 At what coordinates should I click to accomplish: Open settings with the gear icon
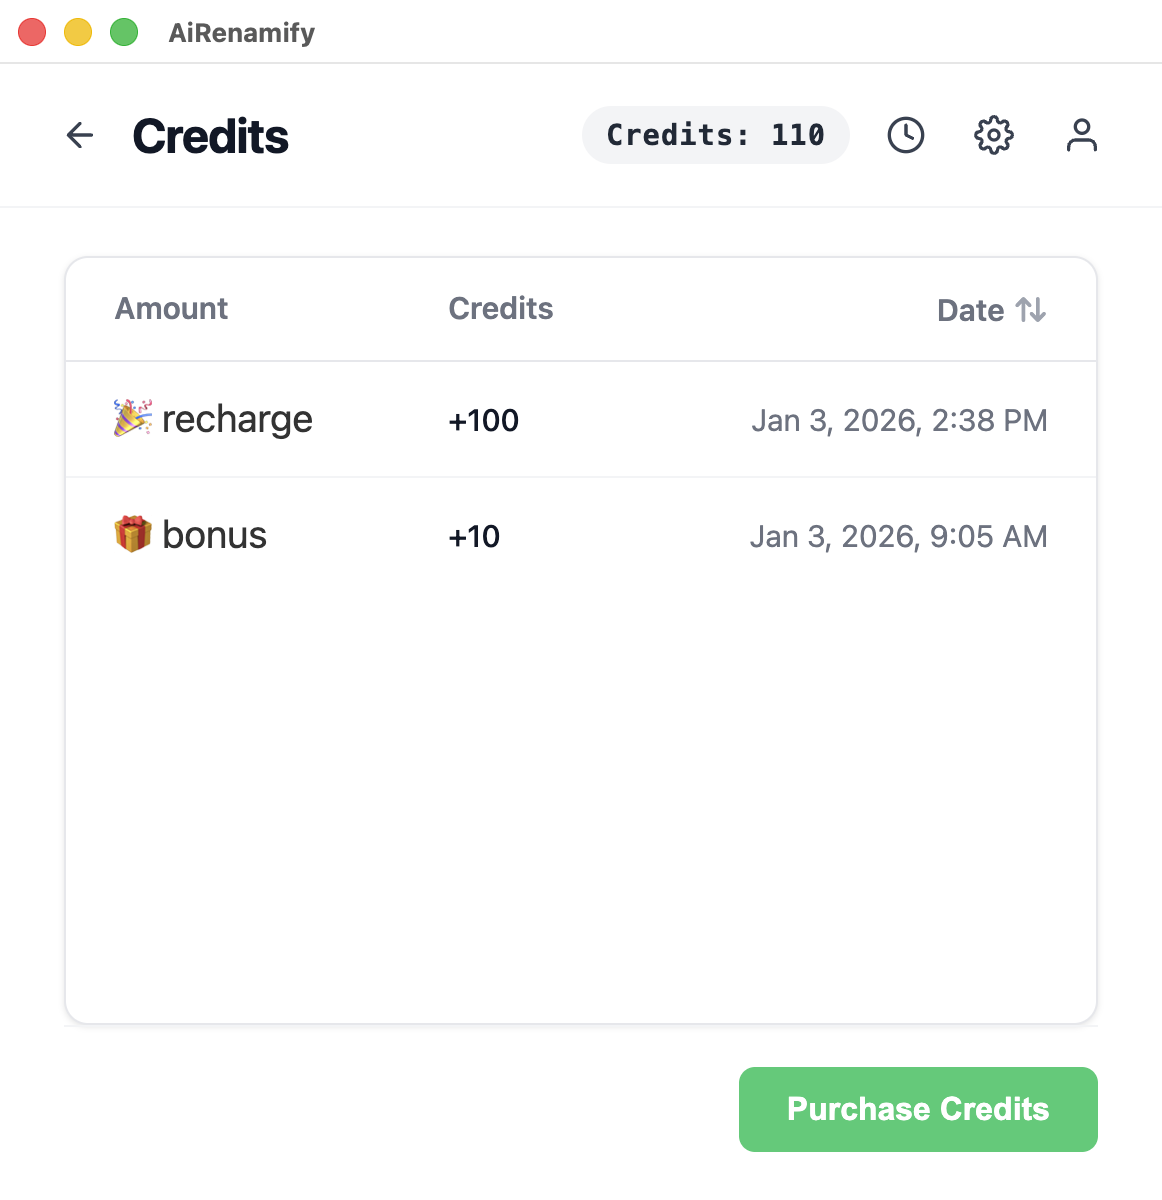point(994,135)
